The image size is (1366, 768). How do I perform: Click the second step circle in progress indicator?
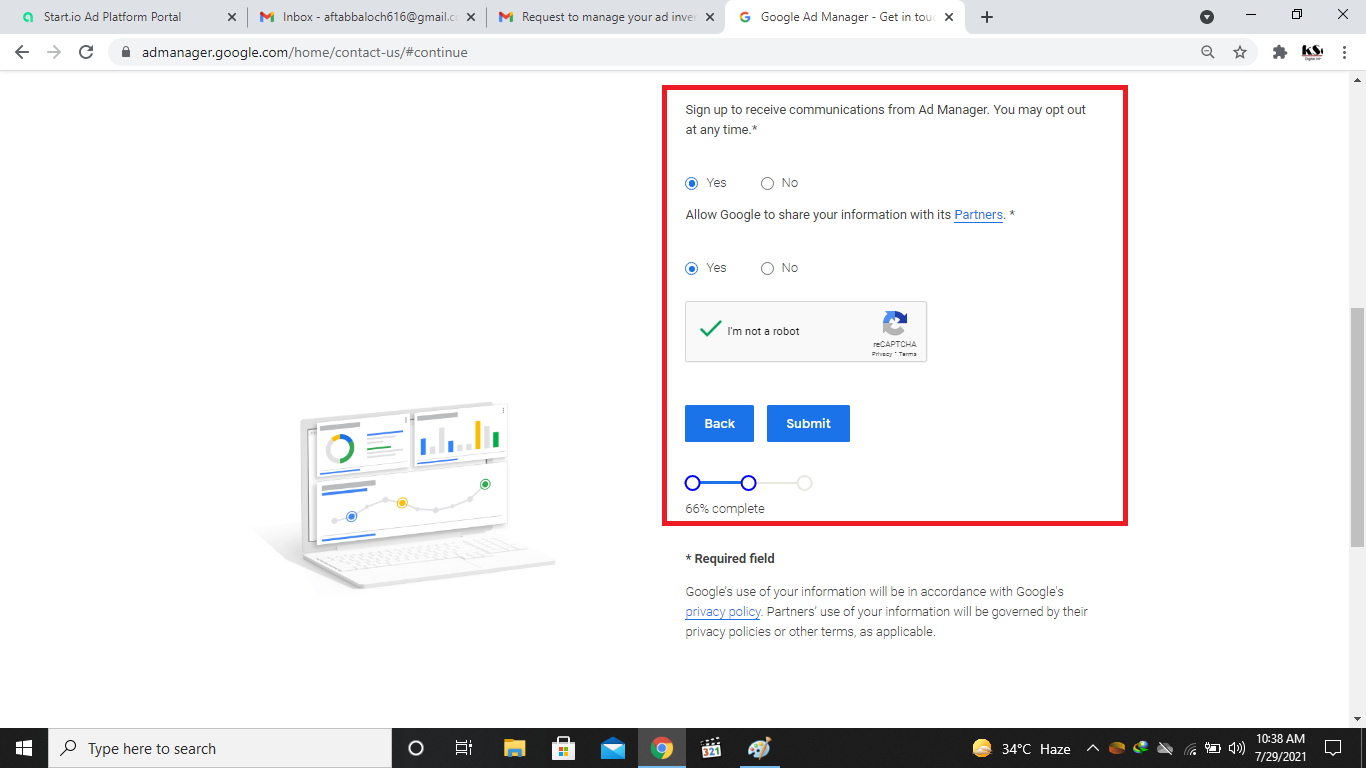tap(748, 483)
